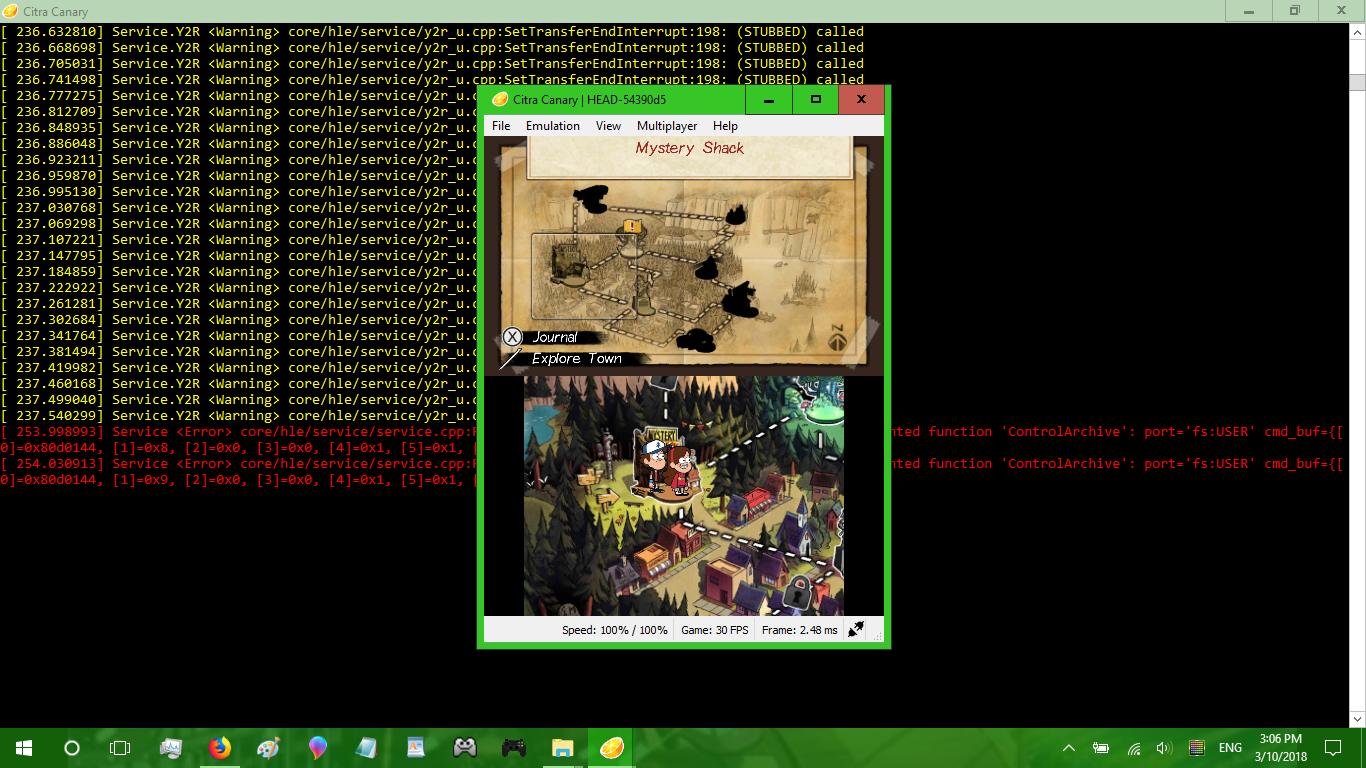Click the Citra lemon icon in emulator title bar
This screenshot has height=768, width=1366.
[499, 99]
